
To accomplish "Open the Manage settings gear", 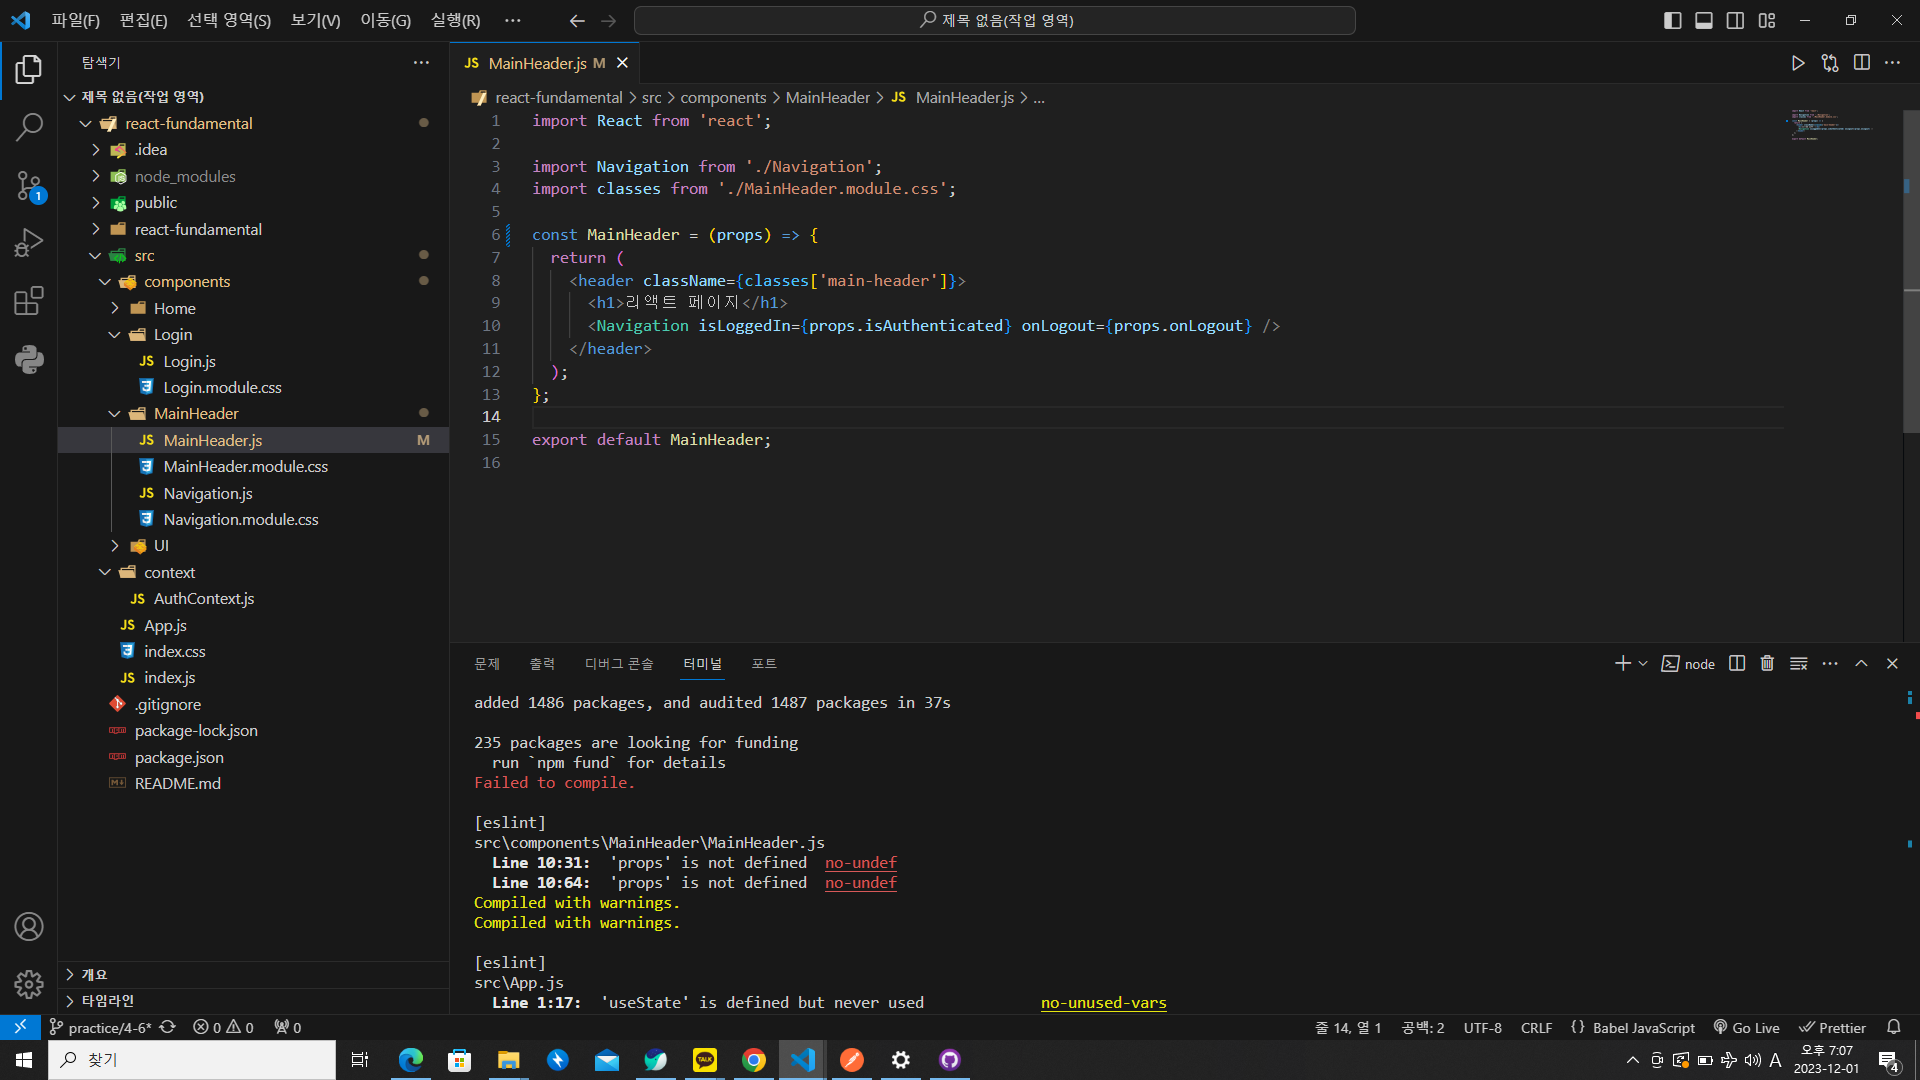I will (29, 984).
